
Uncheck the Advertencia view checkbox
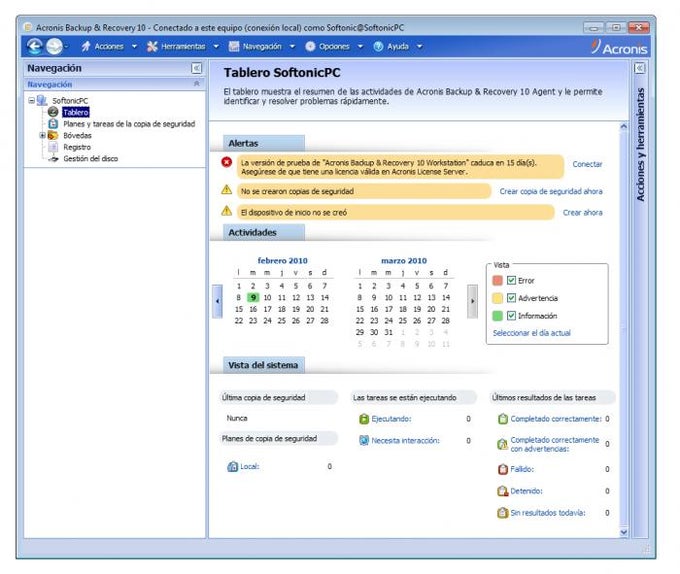tap(511, 298)
